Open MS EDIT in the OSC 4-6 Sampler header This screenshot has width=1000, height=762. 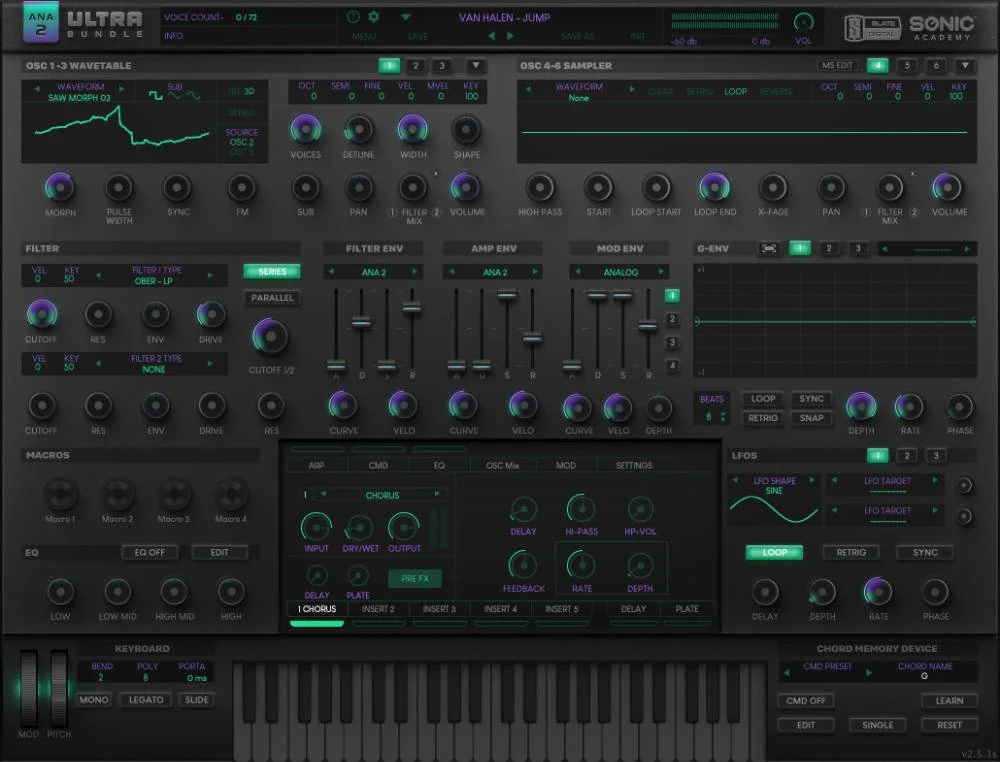pyautogui.click(x=839, y=65)
